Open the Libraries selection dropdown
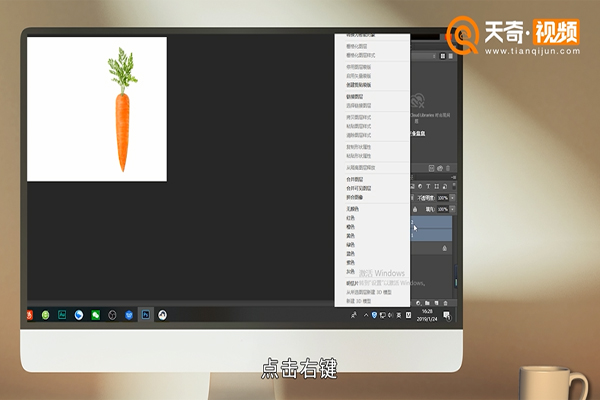The image size is (600, 400). 434,56
